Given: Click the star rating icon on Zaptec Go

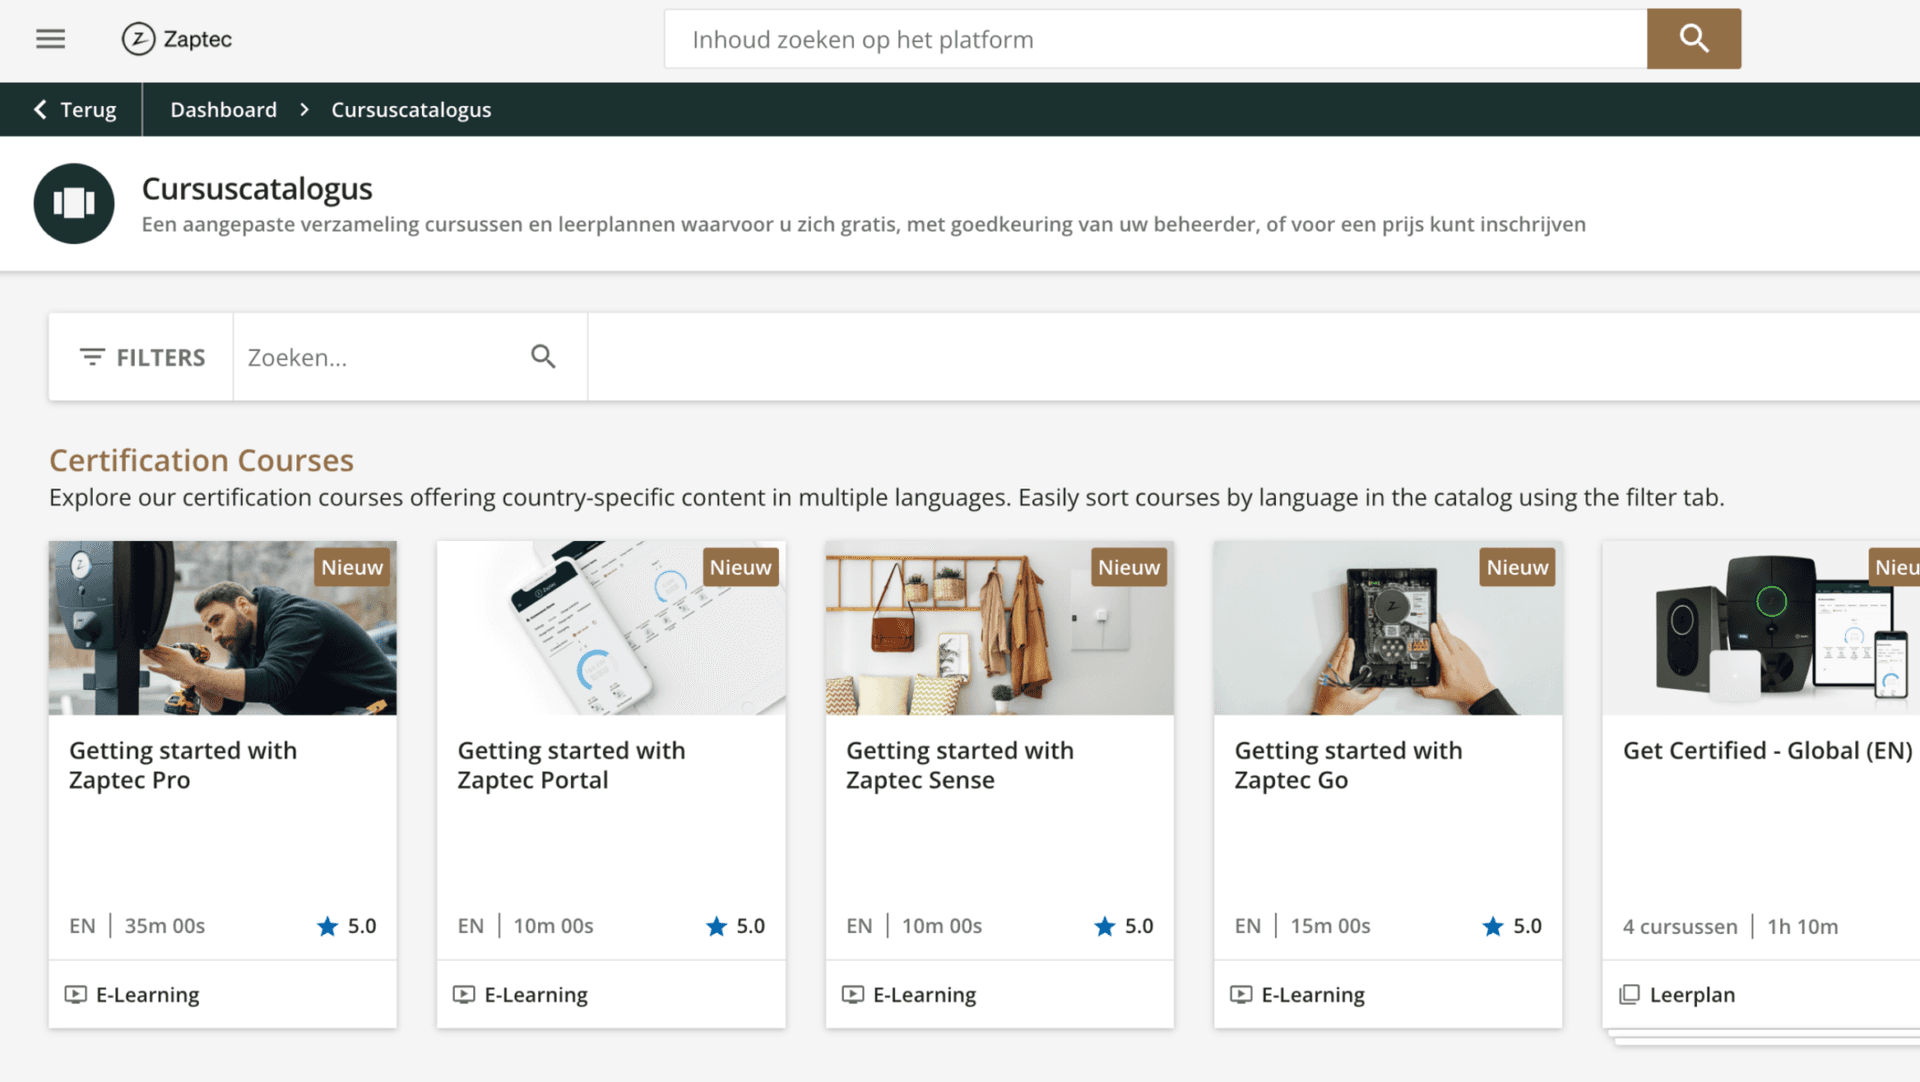Looking at the screenshot, I should 1493,926.
